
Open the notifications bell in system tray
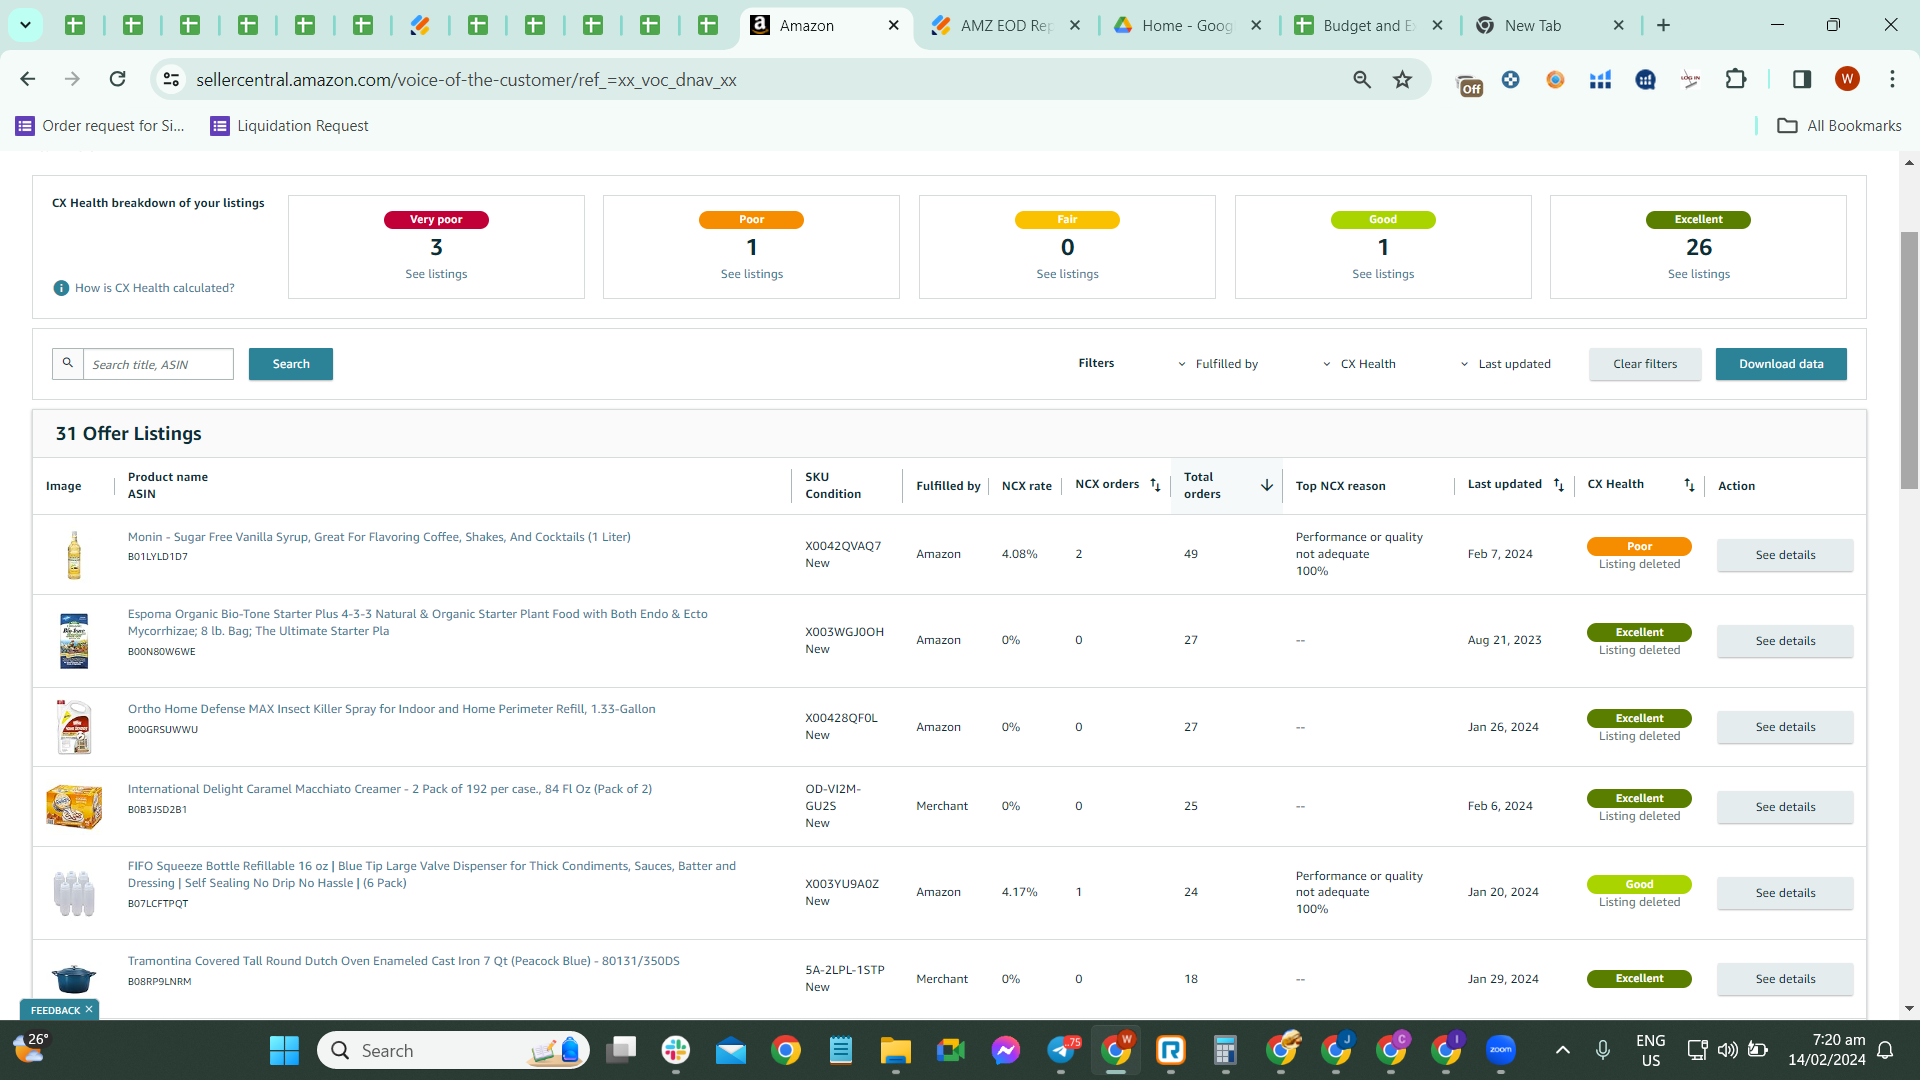(1885, 1050)
